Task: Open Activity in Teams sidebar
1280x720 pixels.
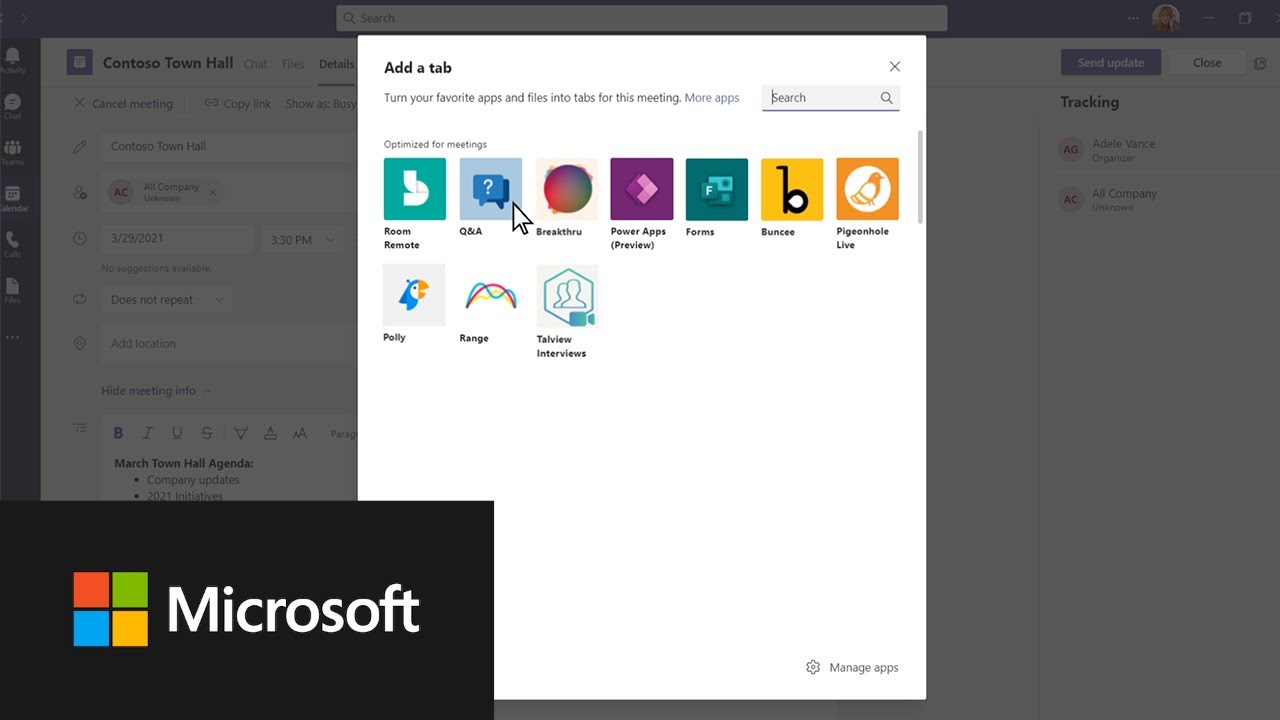Action: tap(13, 61)
